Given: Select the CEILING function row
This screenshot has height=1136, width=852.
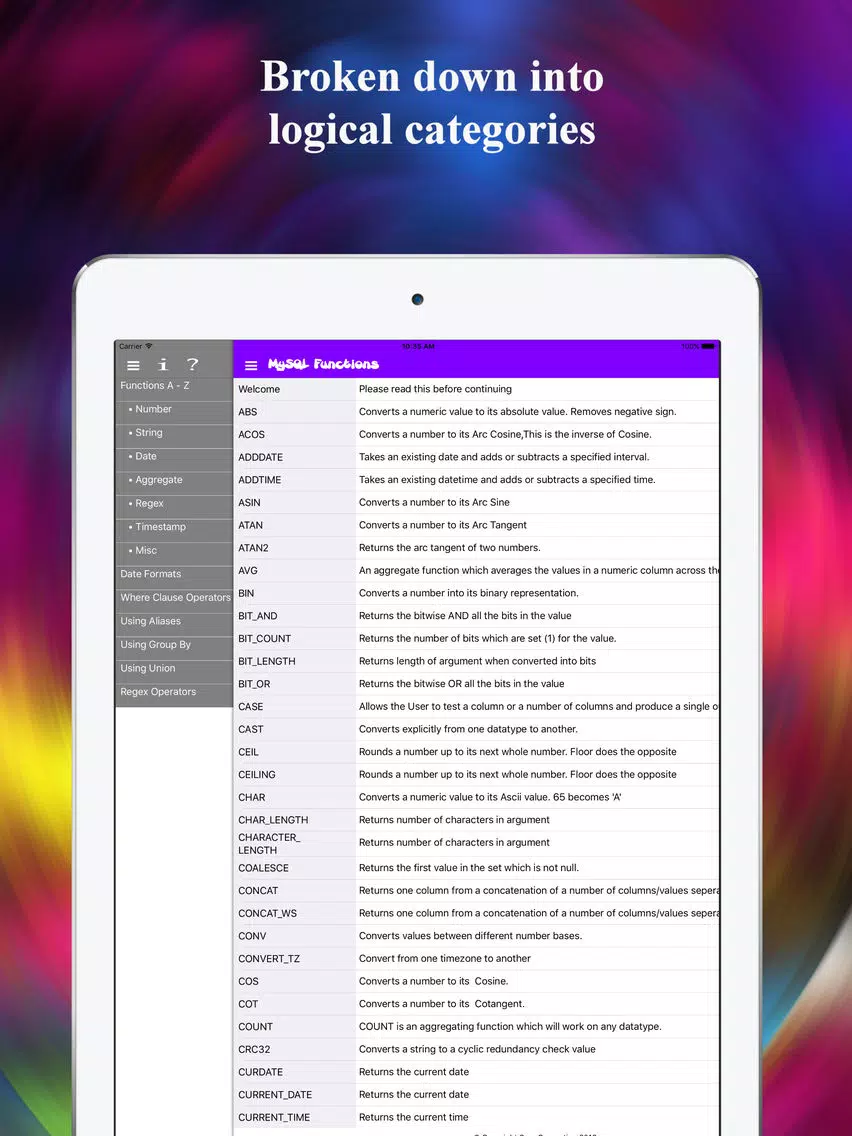Looking at the screenshot, I should 476,774.
